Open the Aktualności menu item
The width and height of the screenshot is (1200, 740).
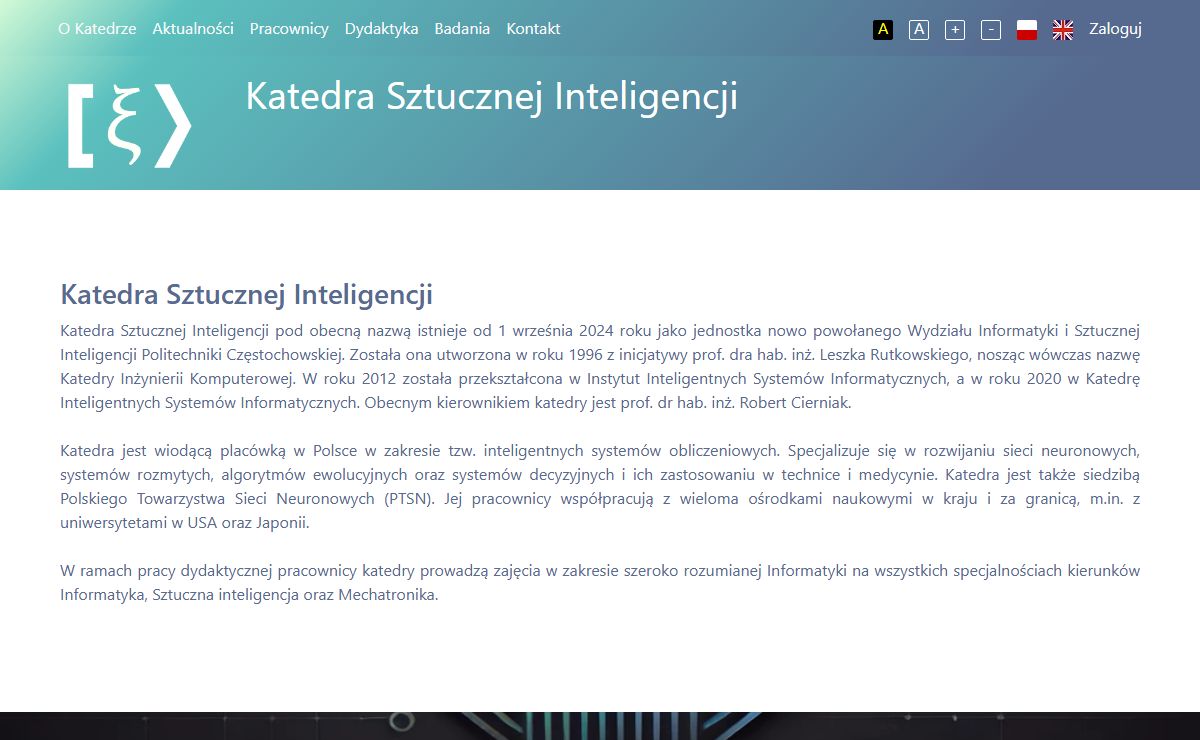coord(193,29)
